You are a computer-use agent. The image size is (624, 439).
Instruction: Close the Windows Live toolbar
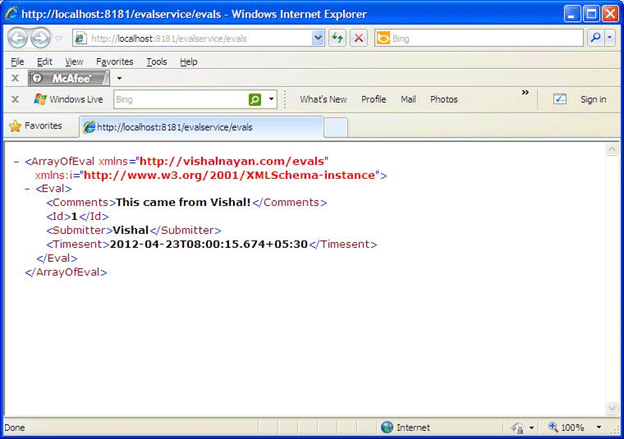[15, 99]
